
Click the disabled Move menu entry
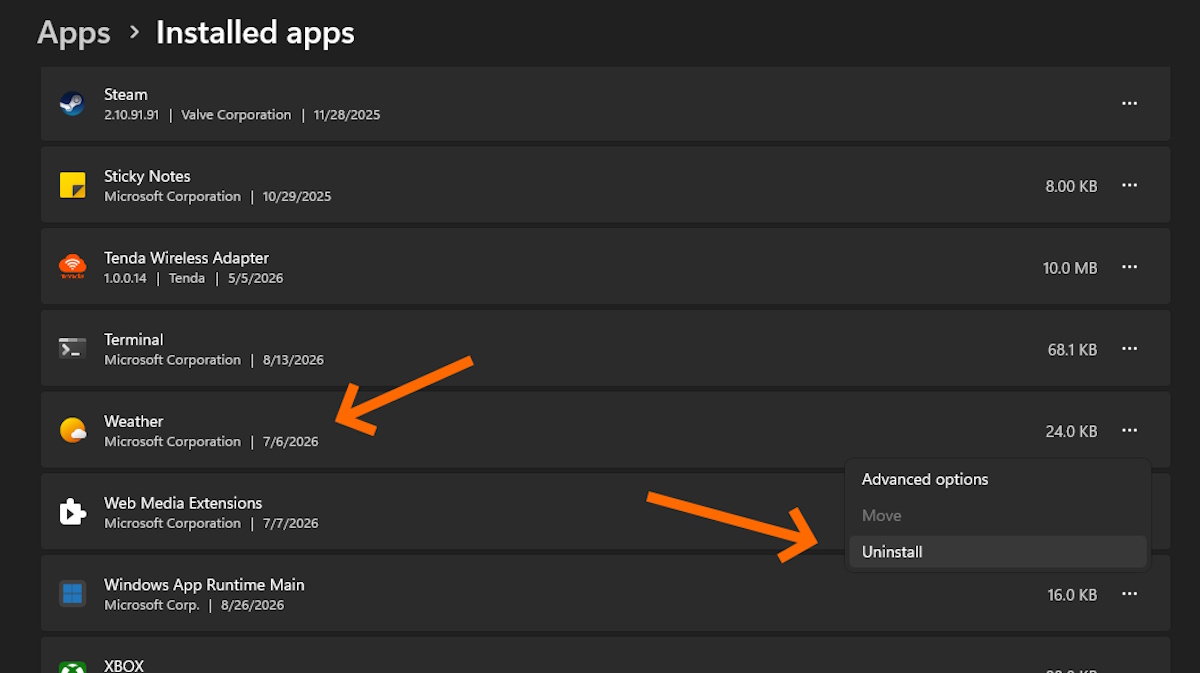pyautogui.click(x=998, y=516)
